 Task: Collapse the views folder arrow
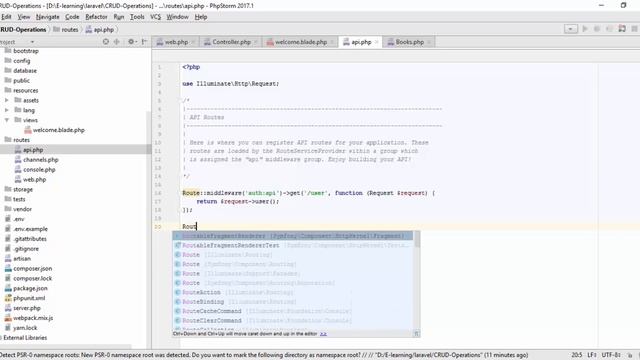7,120
